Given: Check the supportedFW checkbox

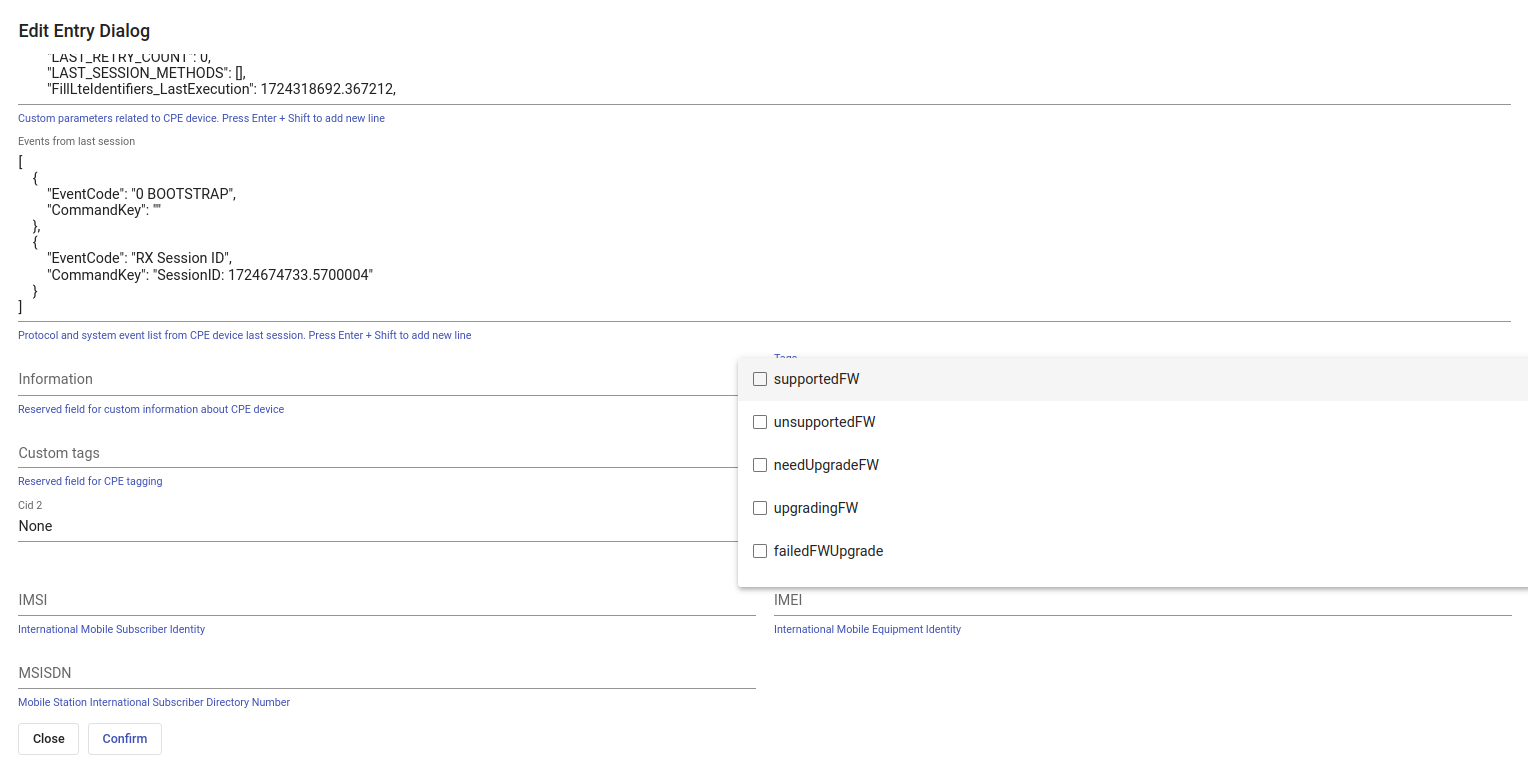Looking at the screenshot, I should click(760, 379).
